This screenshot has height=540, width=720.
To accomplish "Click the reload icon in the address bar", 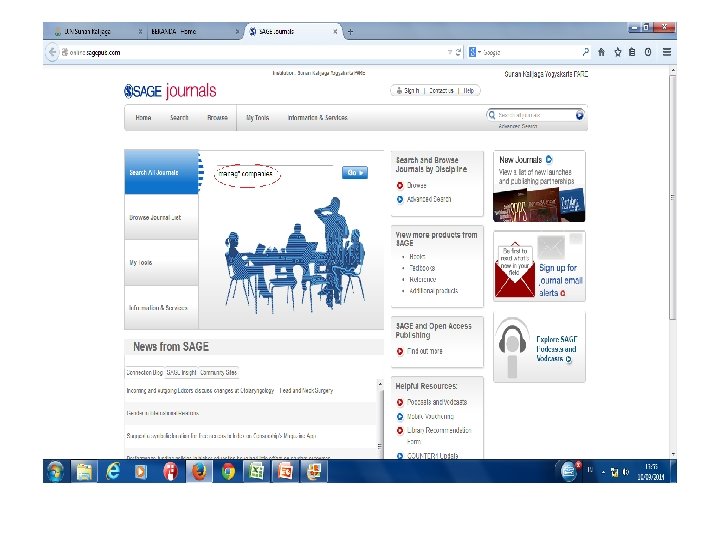I will (x=458, y=52).
